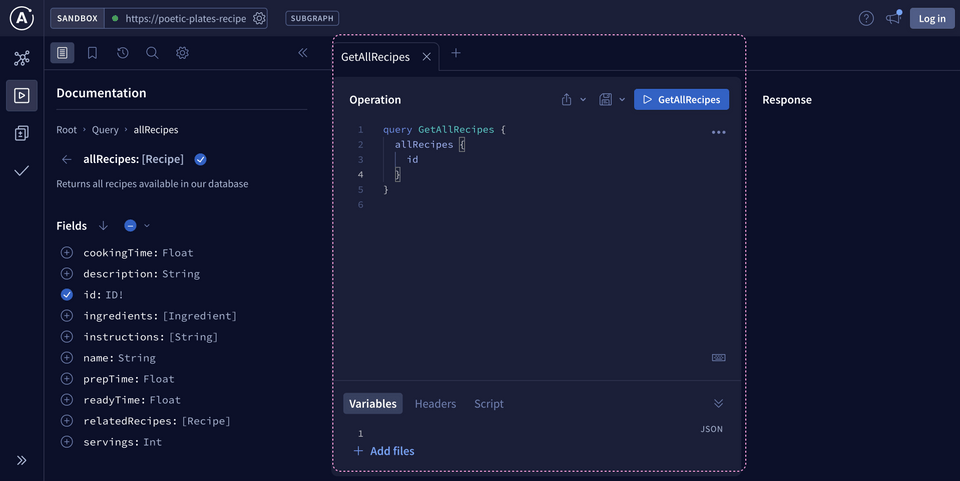Open the schema diff sidebar icon

point(22,133)
